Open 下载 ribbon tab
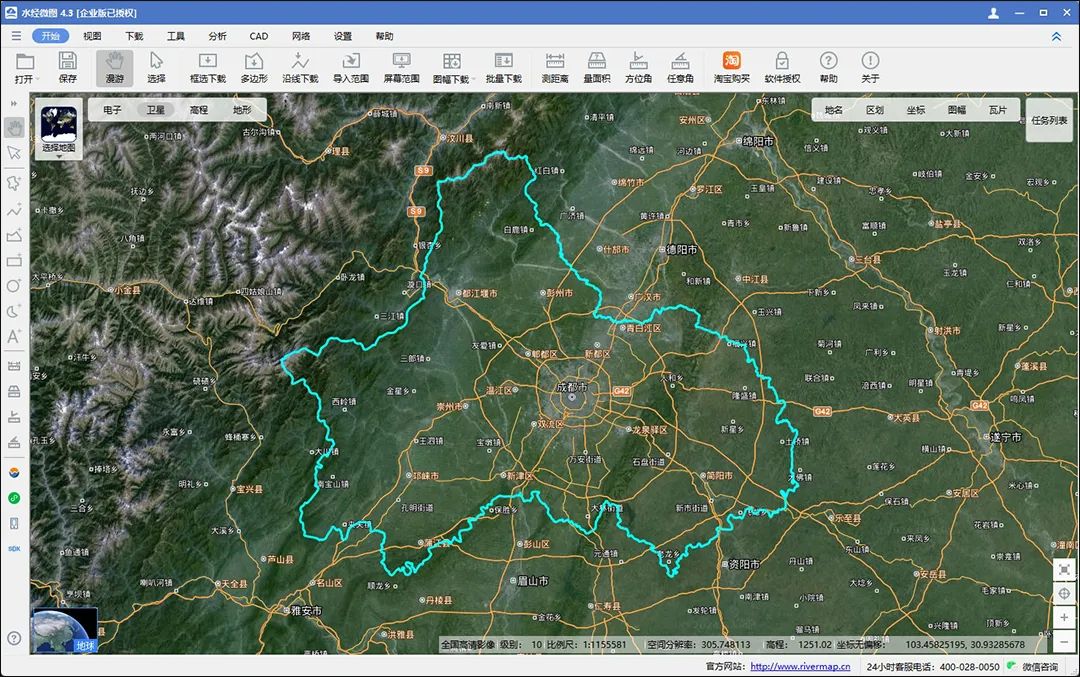 134,36
